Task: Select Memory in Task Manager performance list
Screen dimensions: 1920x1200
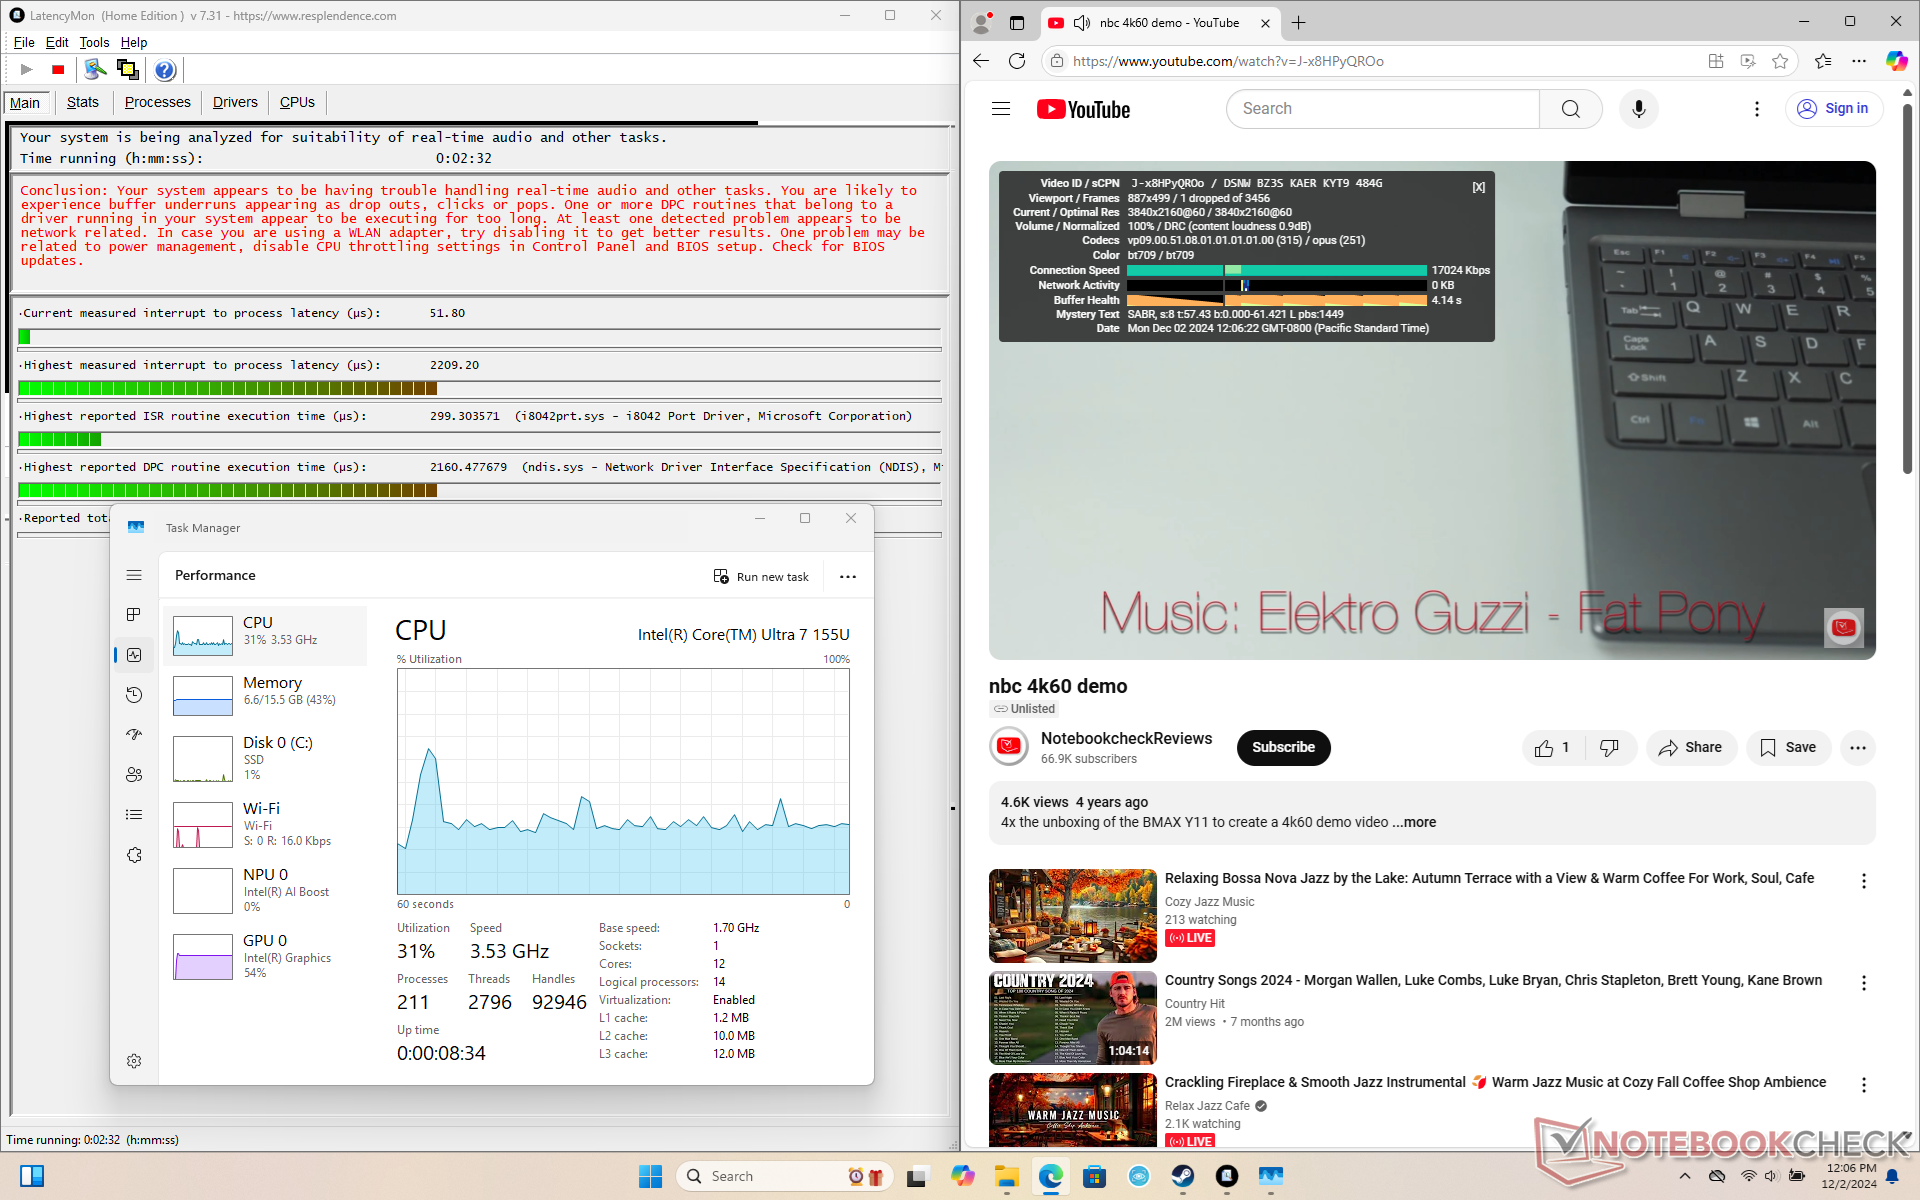Action: point(265,696)
